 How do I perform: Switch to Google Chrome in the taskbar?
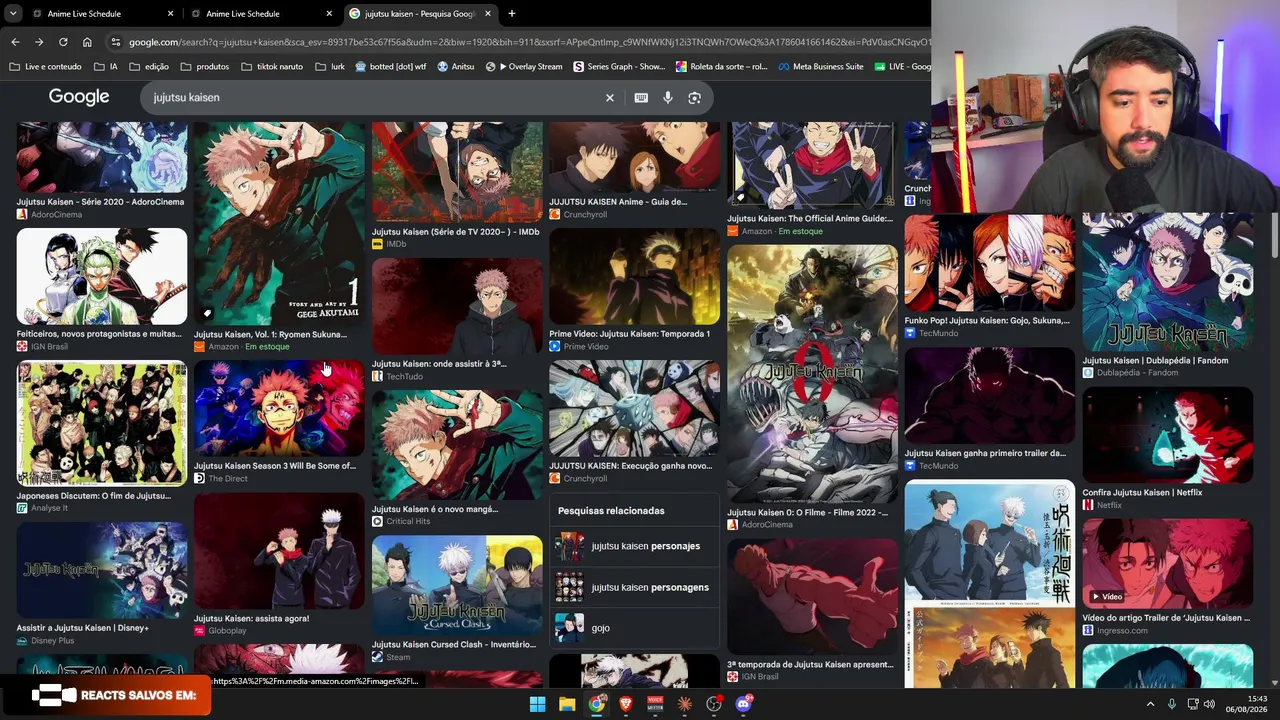point(597,704)
